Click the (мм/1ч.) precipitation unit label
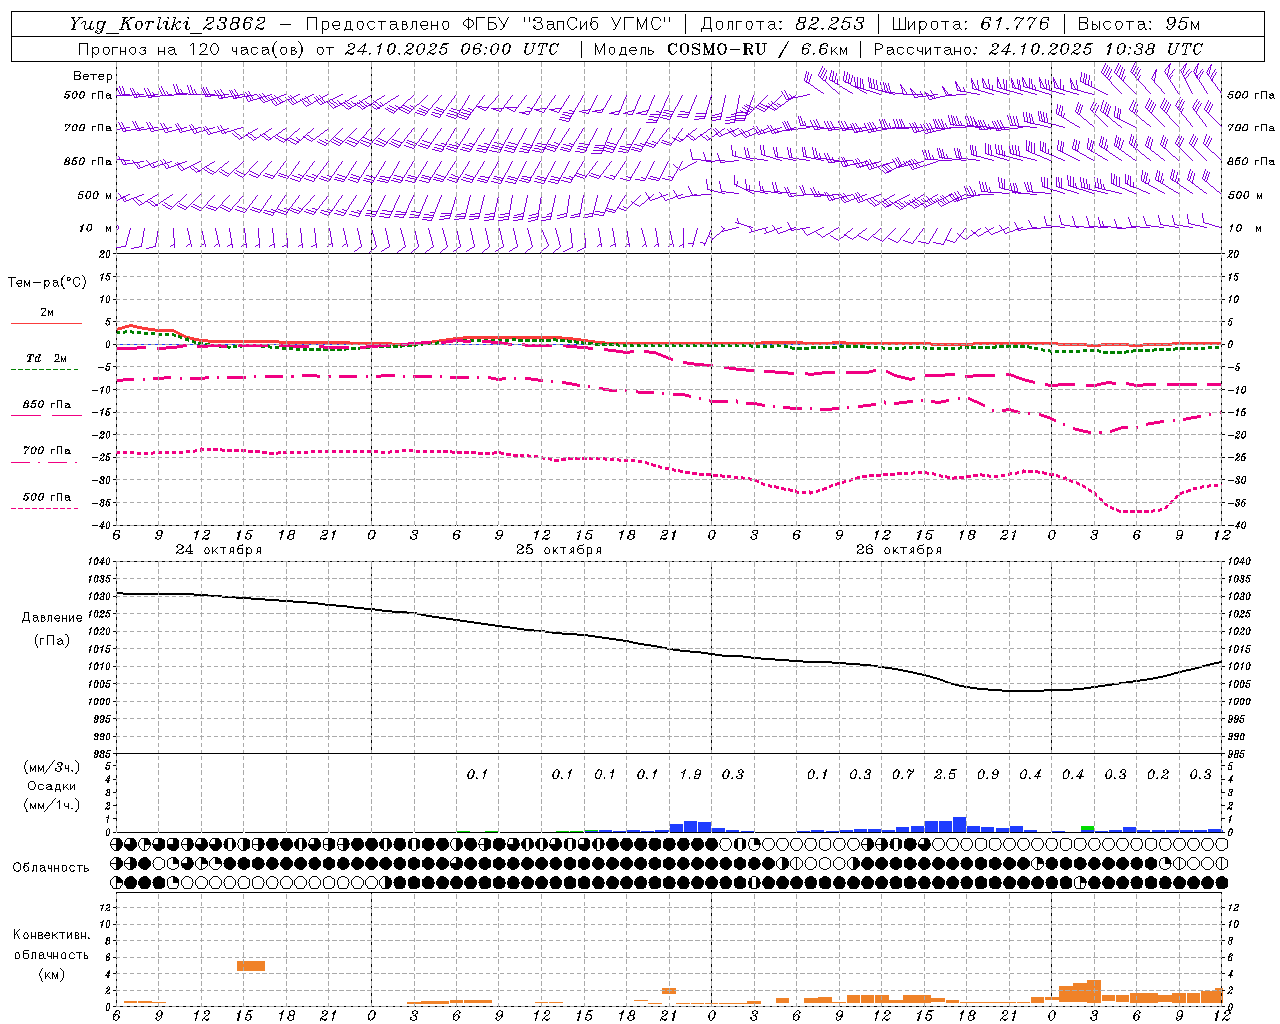 coord(51,805)
